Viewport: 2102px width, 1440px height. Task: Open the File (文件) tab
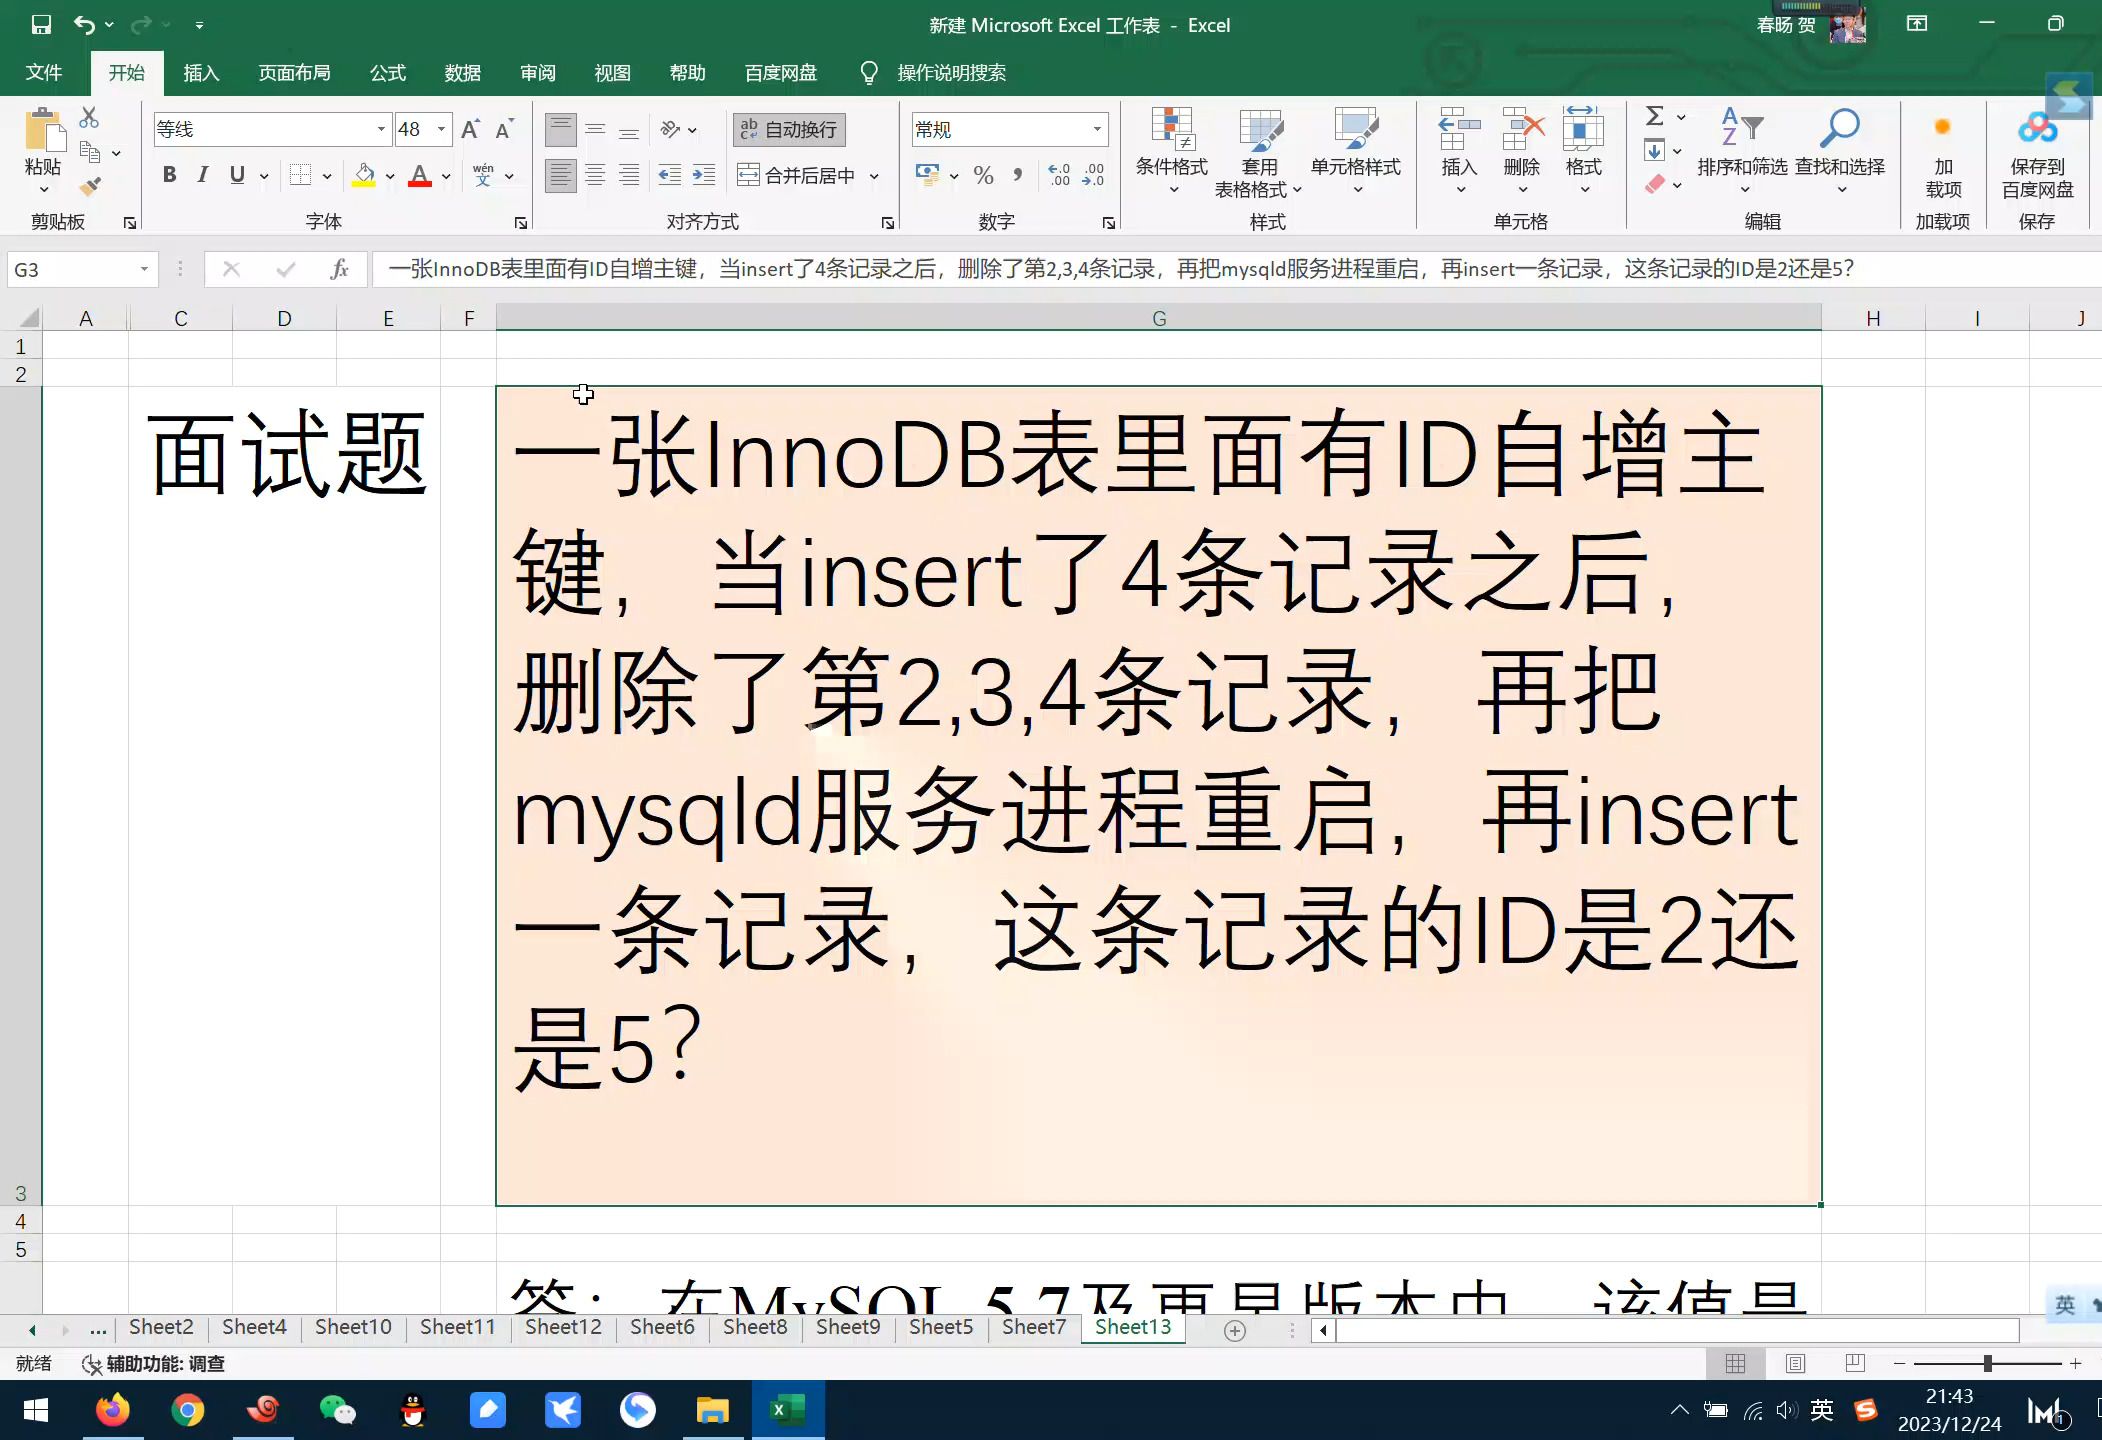[x=44, y=72]
